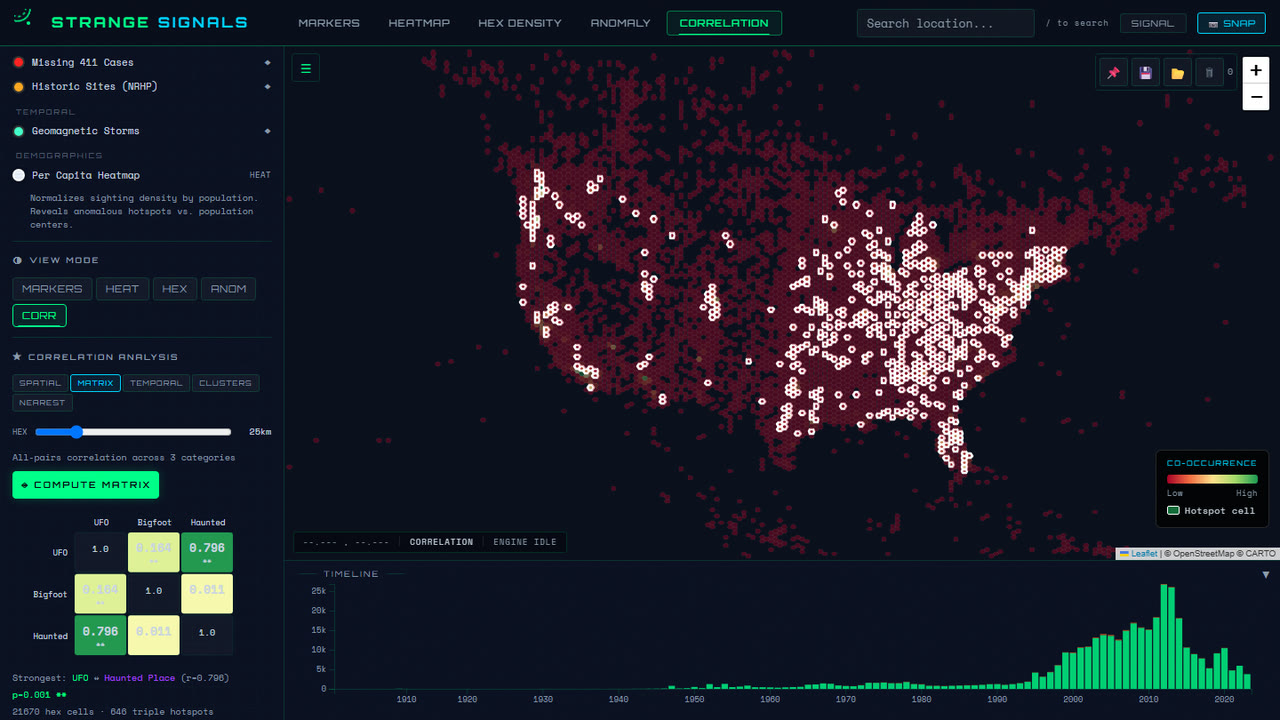Image resolution: width=1280 pixels, height=720 pixels.
Task: Click the diamond icon beside Historic Sites
Action: click(x=267, y=86)
